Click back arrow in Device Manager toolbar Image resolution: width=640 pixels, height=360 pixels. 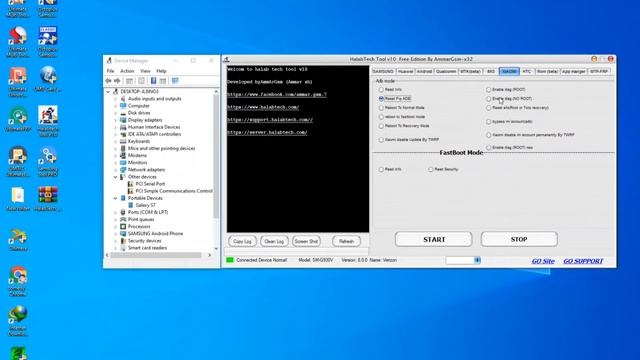pyautogui.click(x=108, y=81)
